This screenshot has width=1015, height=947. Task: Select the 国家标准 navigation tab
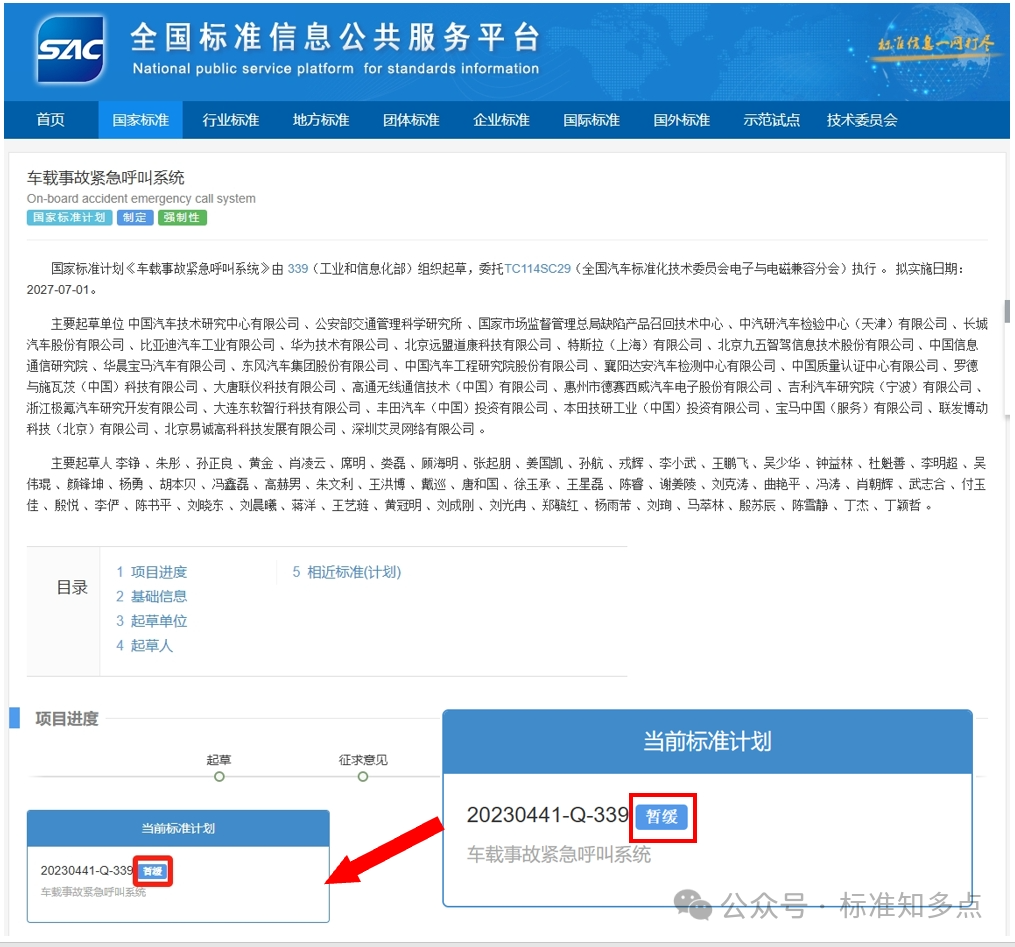coord(141,120)
